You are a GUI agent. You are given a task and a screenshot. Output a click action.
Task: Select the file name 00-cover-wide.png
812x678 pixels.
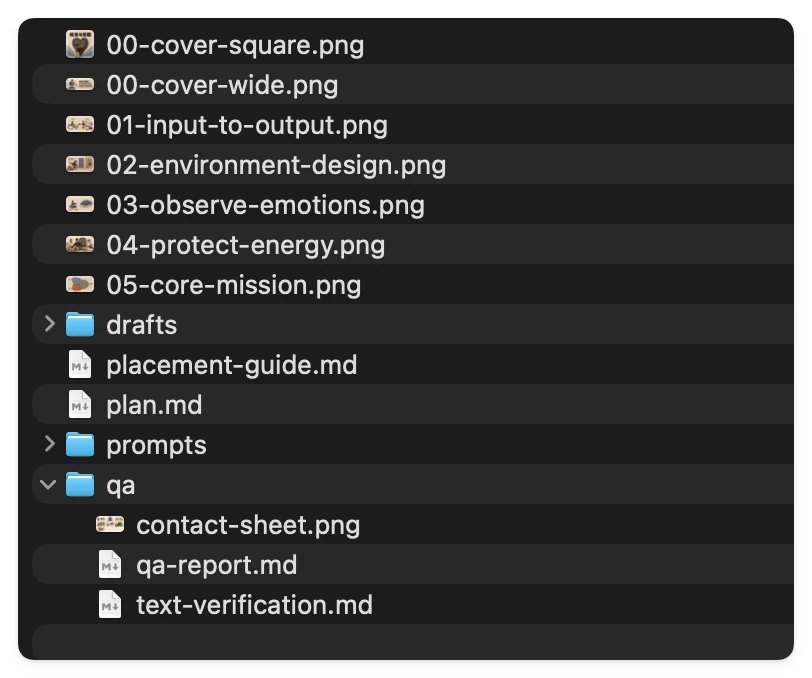(222, 85)
